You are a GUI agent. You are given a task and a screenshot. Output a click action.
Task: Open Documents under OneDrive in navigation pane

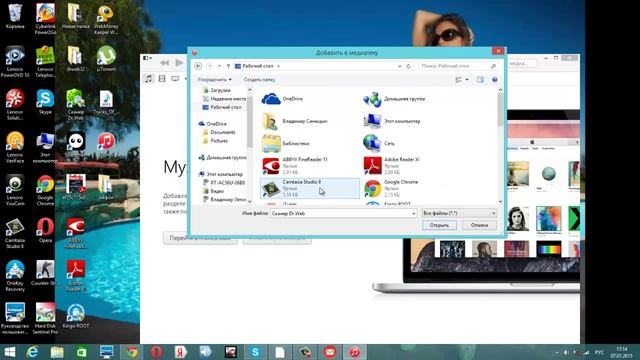(219, 132)
